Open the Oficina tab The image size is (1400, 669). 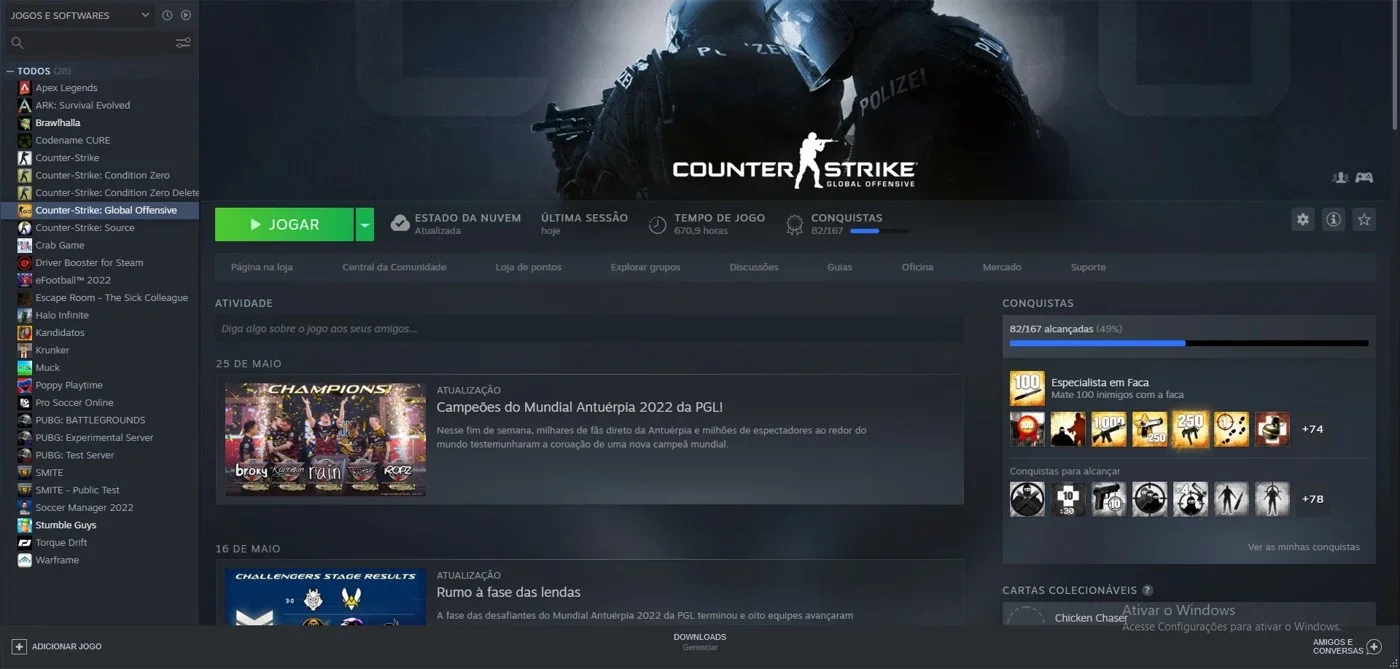click(917, 267)
